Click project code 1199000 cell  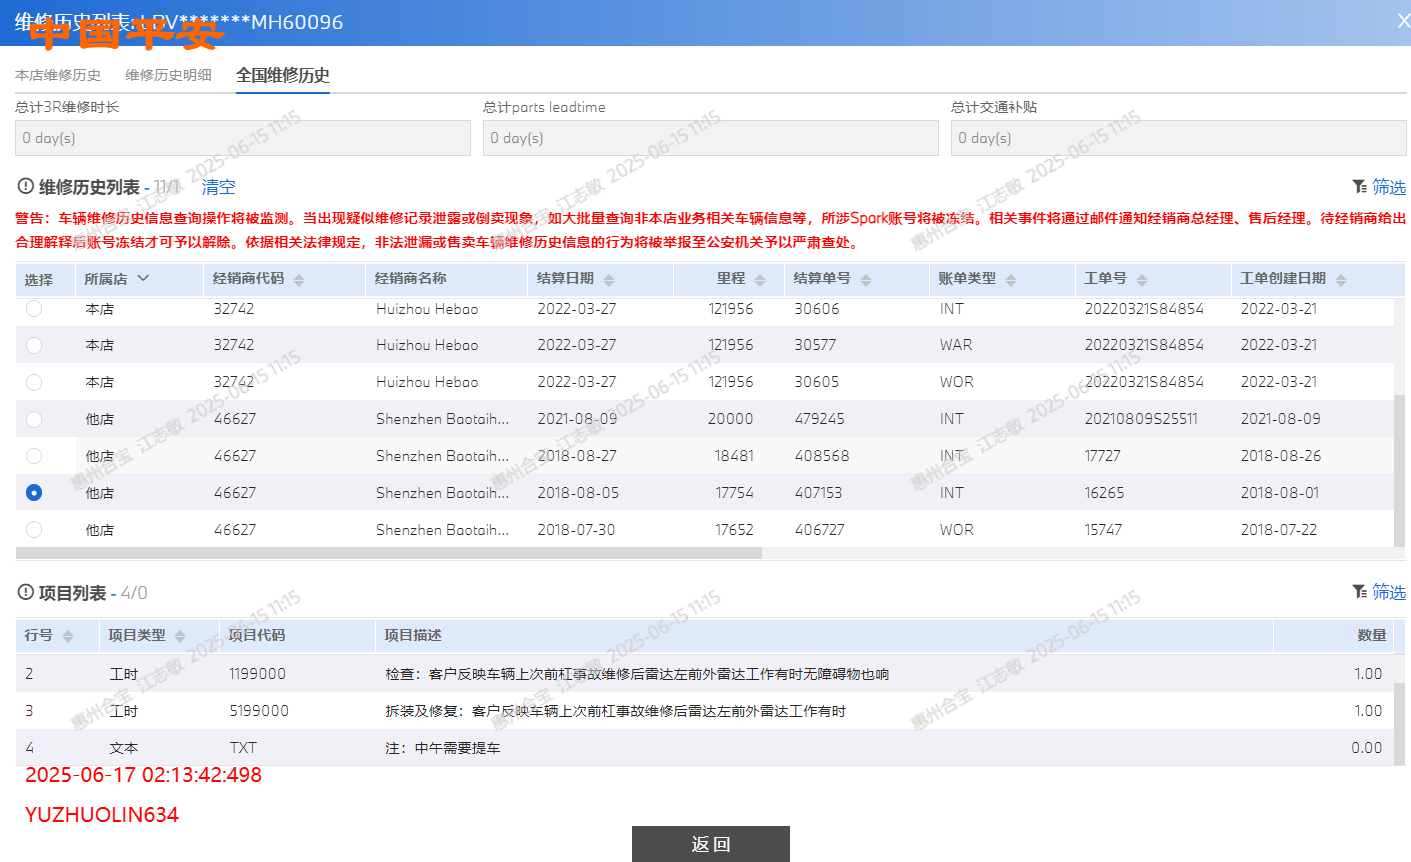point(258,674)
